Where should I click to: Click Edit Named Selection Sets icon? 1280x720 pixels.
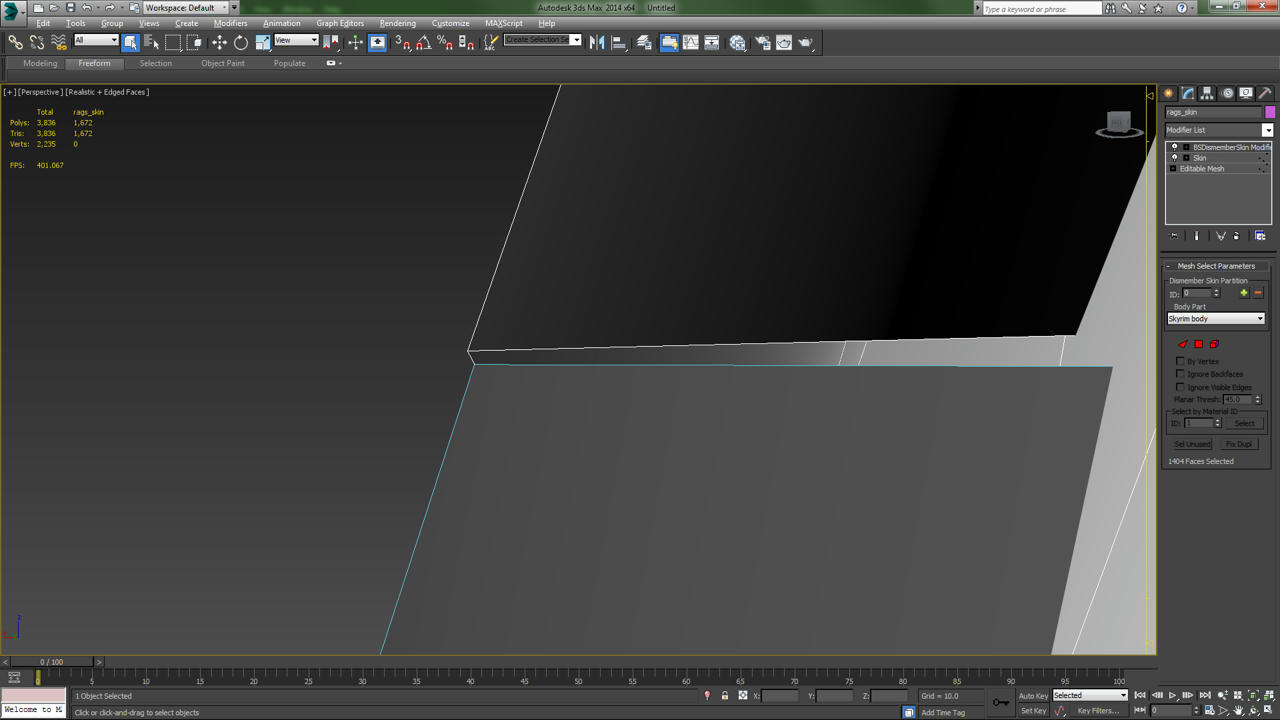click(491, 42)
